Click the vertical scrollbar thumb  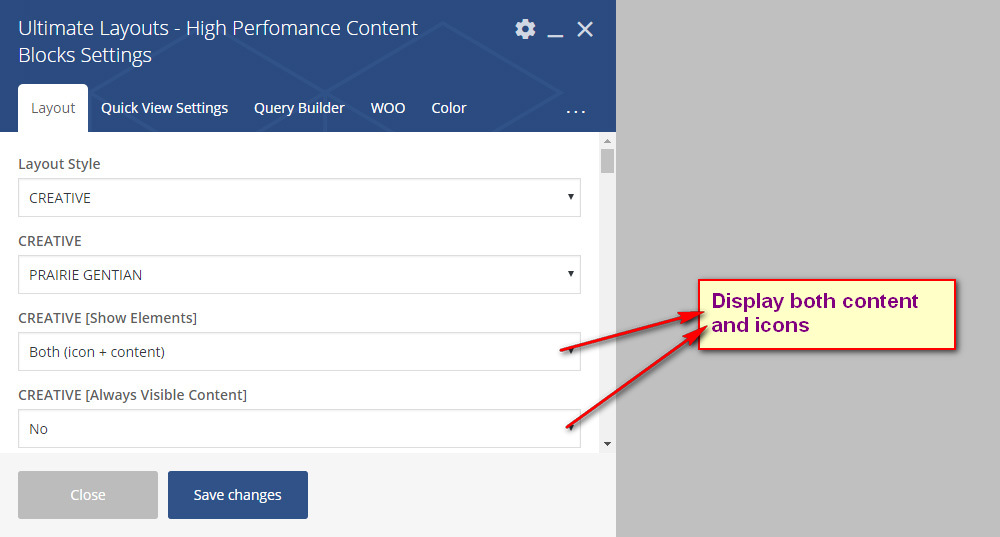(x=607, y=162)
